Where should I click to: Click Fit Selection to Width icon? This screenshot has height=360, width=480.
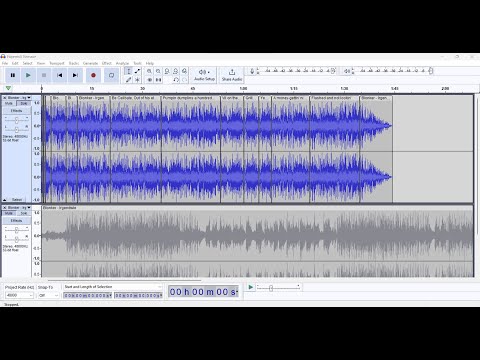click(x=167, y=71)
